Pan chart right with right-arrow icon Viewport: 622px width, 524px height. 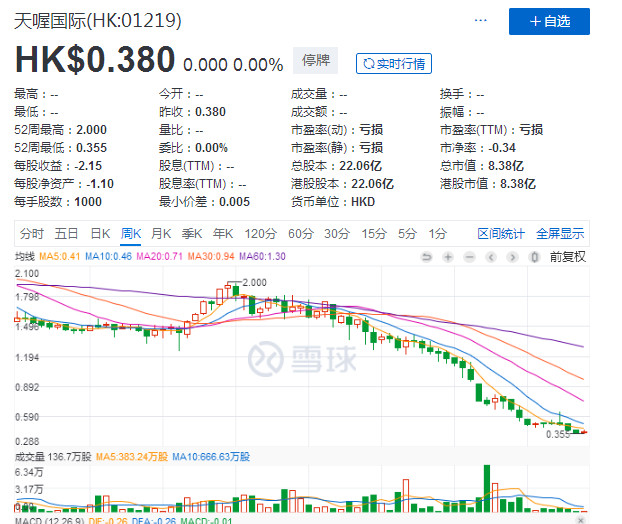coord(513,257)
